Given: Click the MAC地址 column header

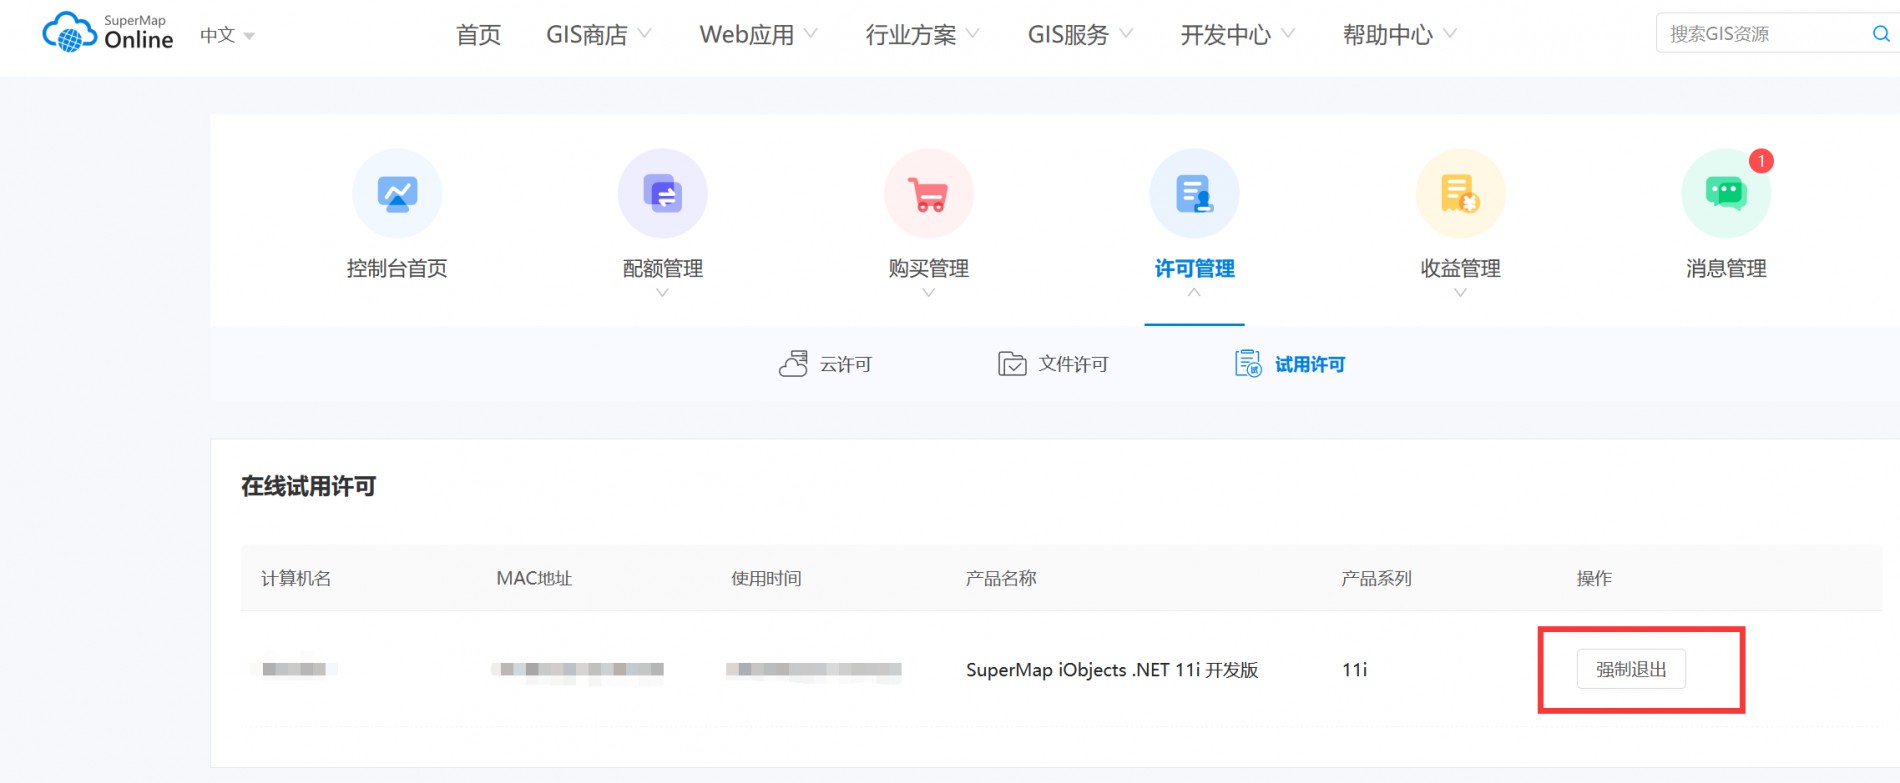Looking at the screenshot, I should [x=534, y=578].
